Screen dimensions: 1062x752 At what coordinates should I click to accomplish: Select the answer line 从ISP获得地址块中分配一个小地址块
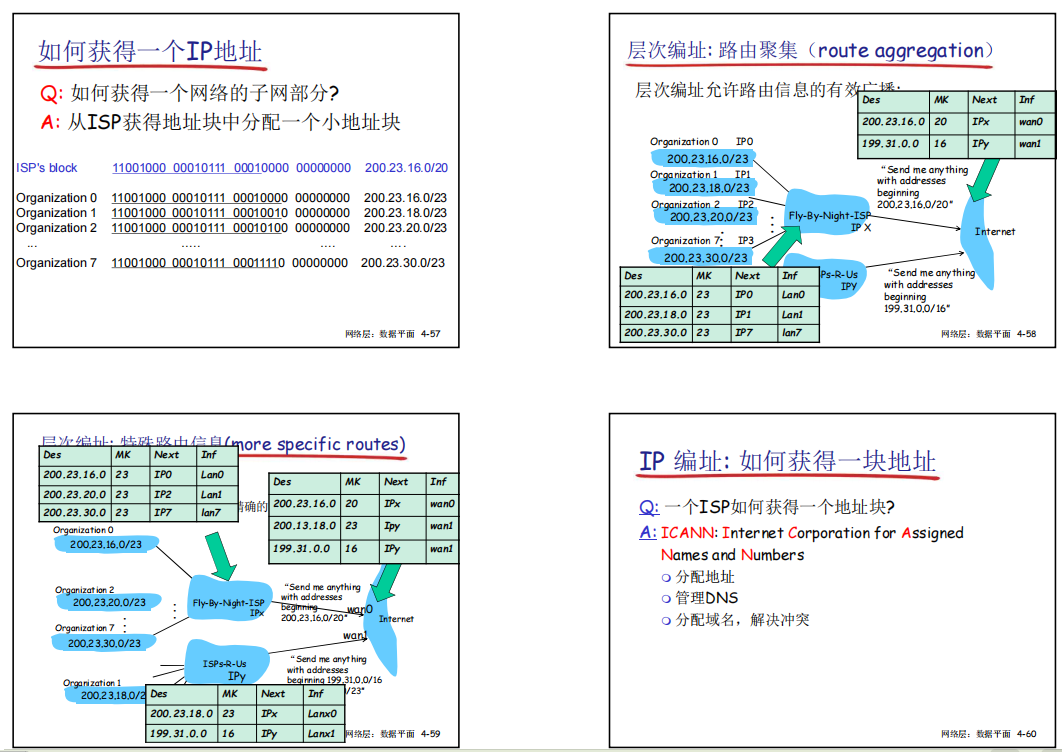[x=234, y=122]
